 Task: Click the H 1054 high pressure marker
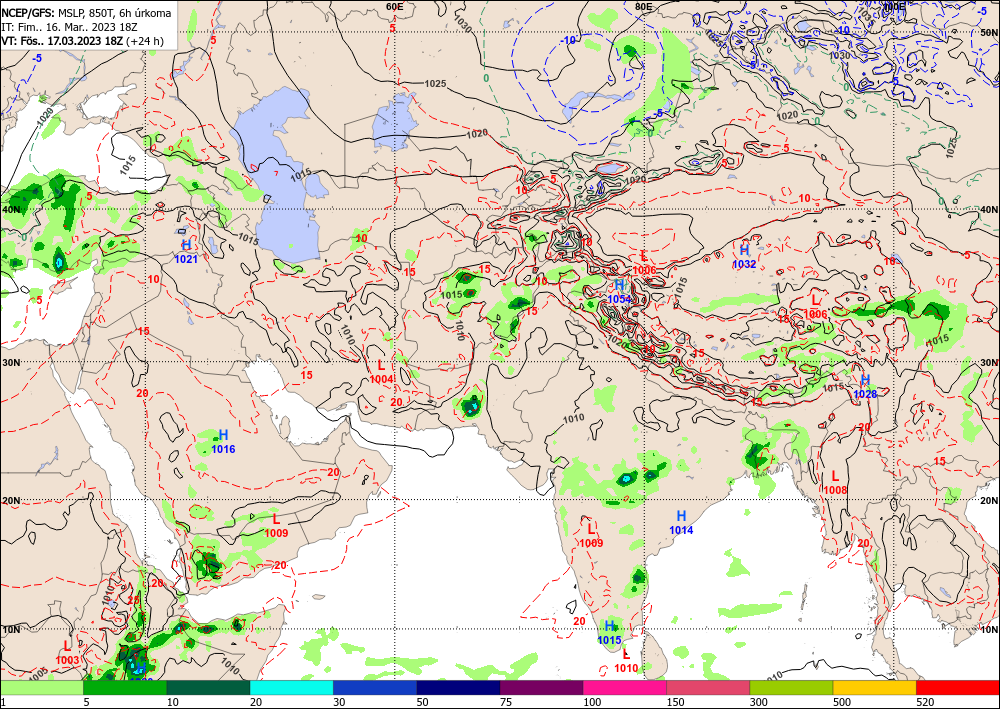619,292
